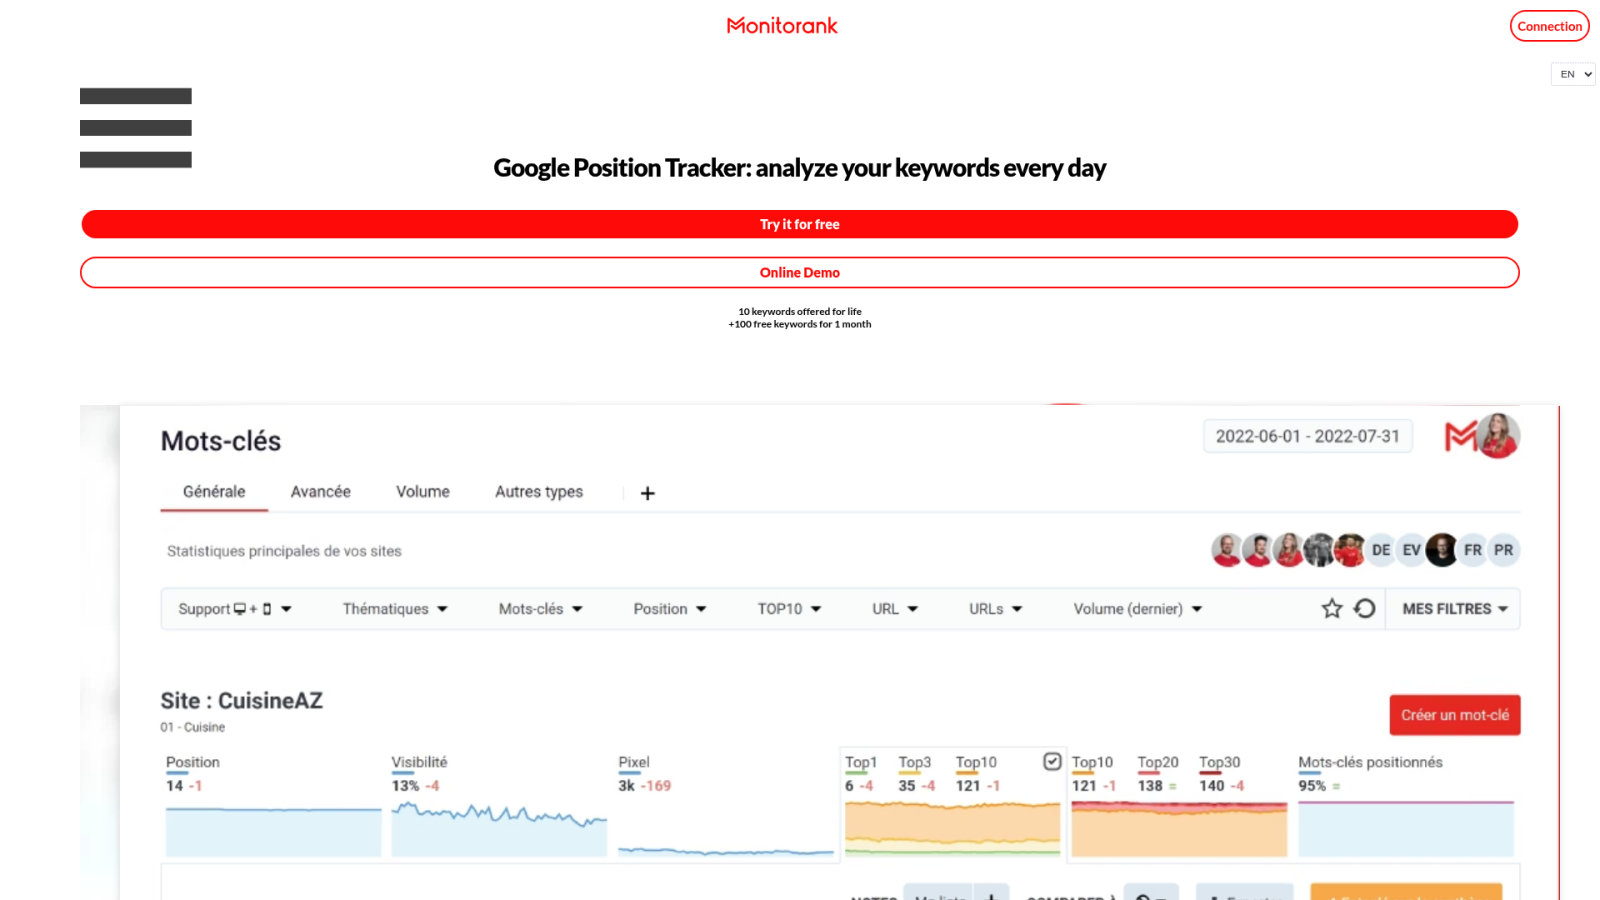The height and width of the screenshot is (900, 1600).
Task: Select the PR avatar badge
Action: 1504,550
